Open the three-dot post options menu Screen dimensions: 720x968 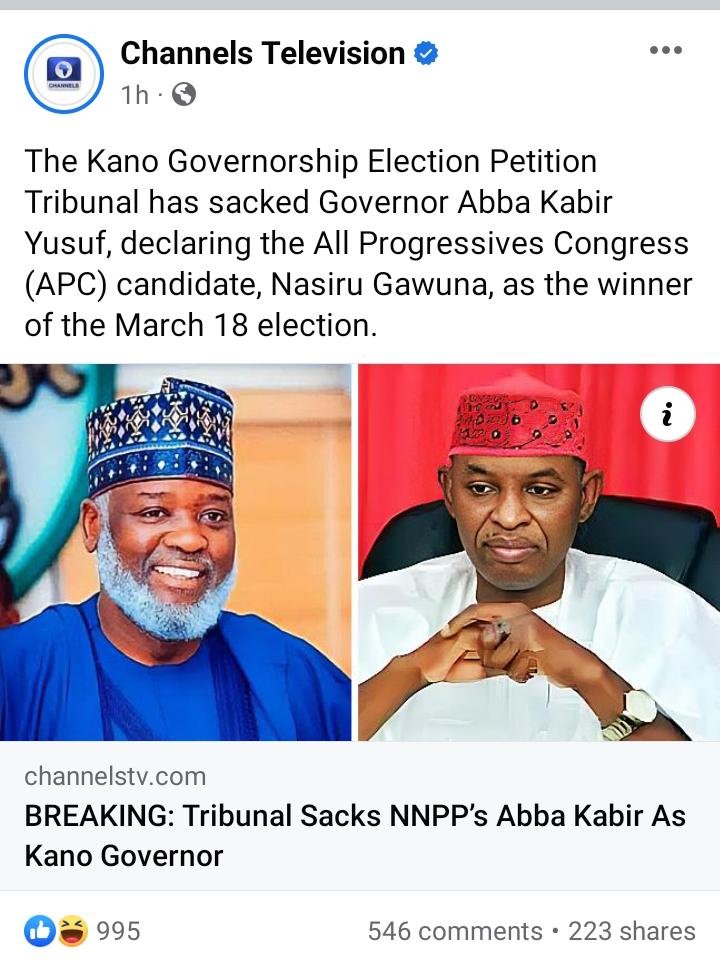[x=666, y=51]
